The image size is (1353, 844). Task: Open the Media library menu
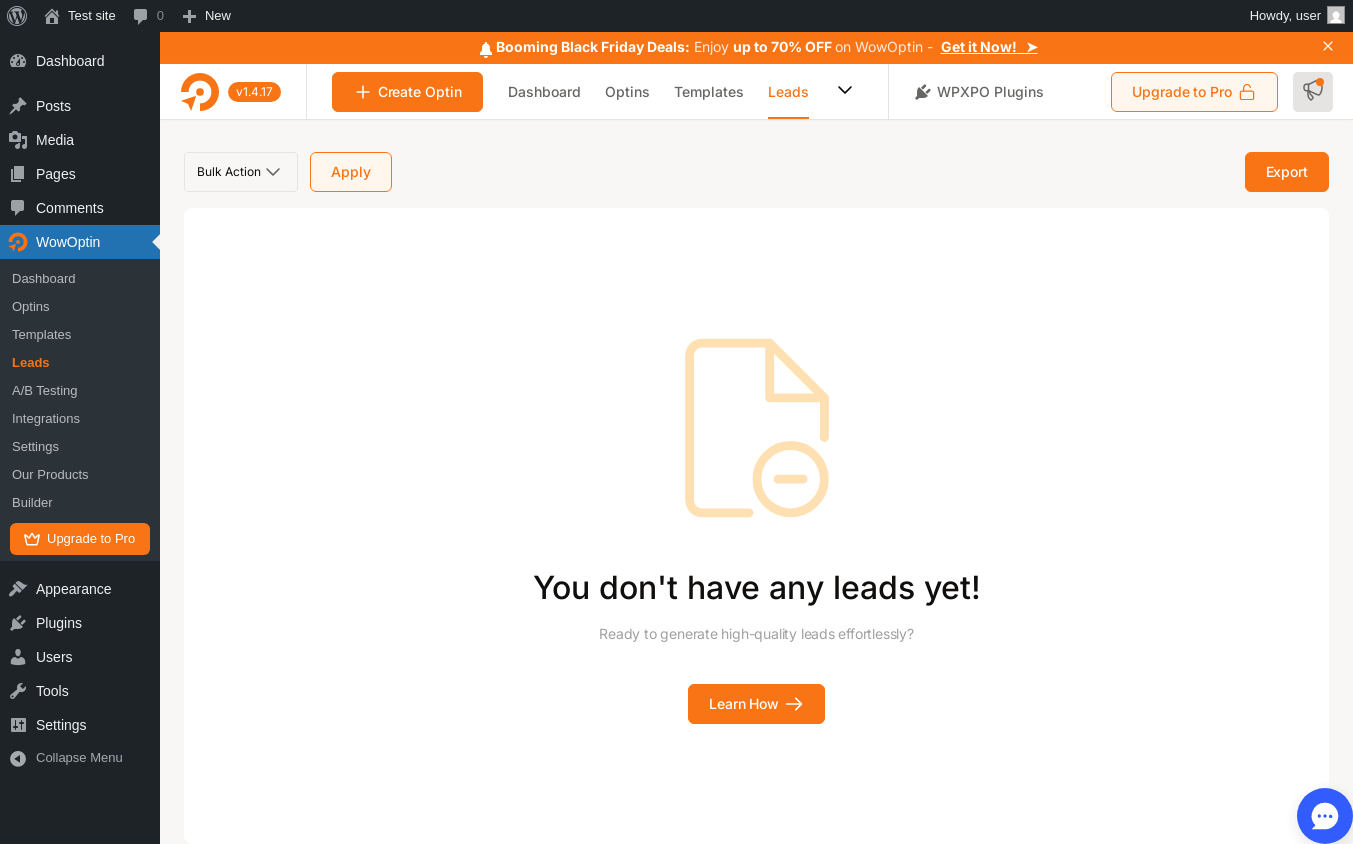[x=80, y=140]
